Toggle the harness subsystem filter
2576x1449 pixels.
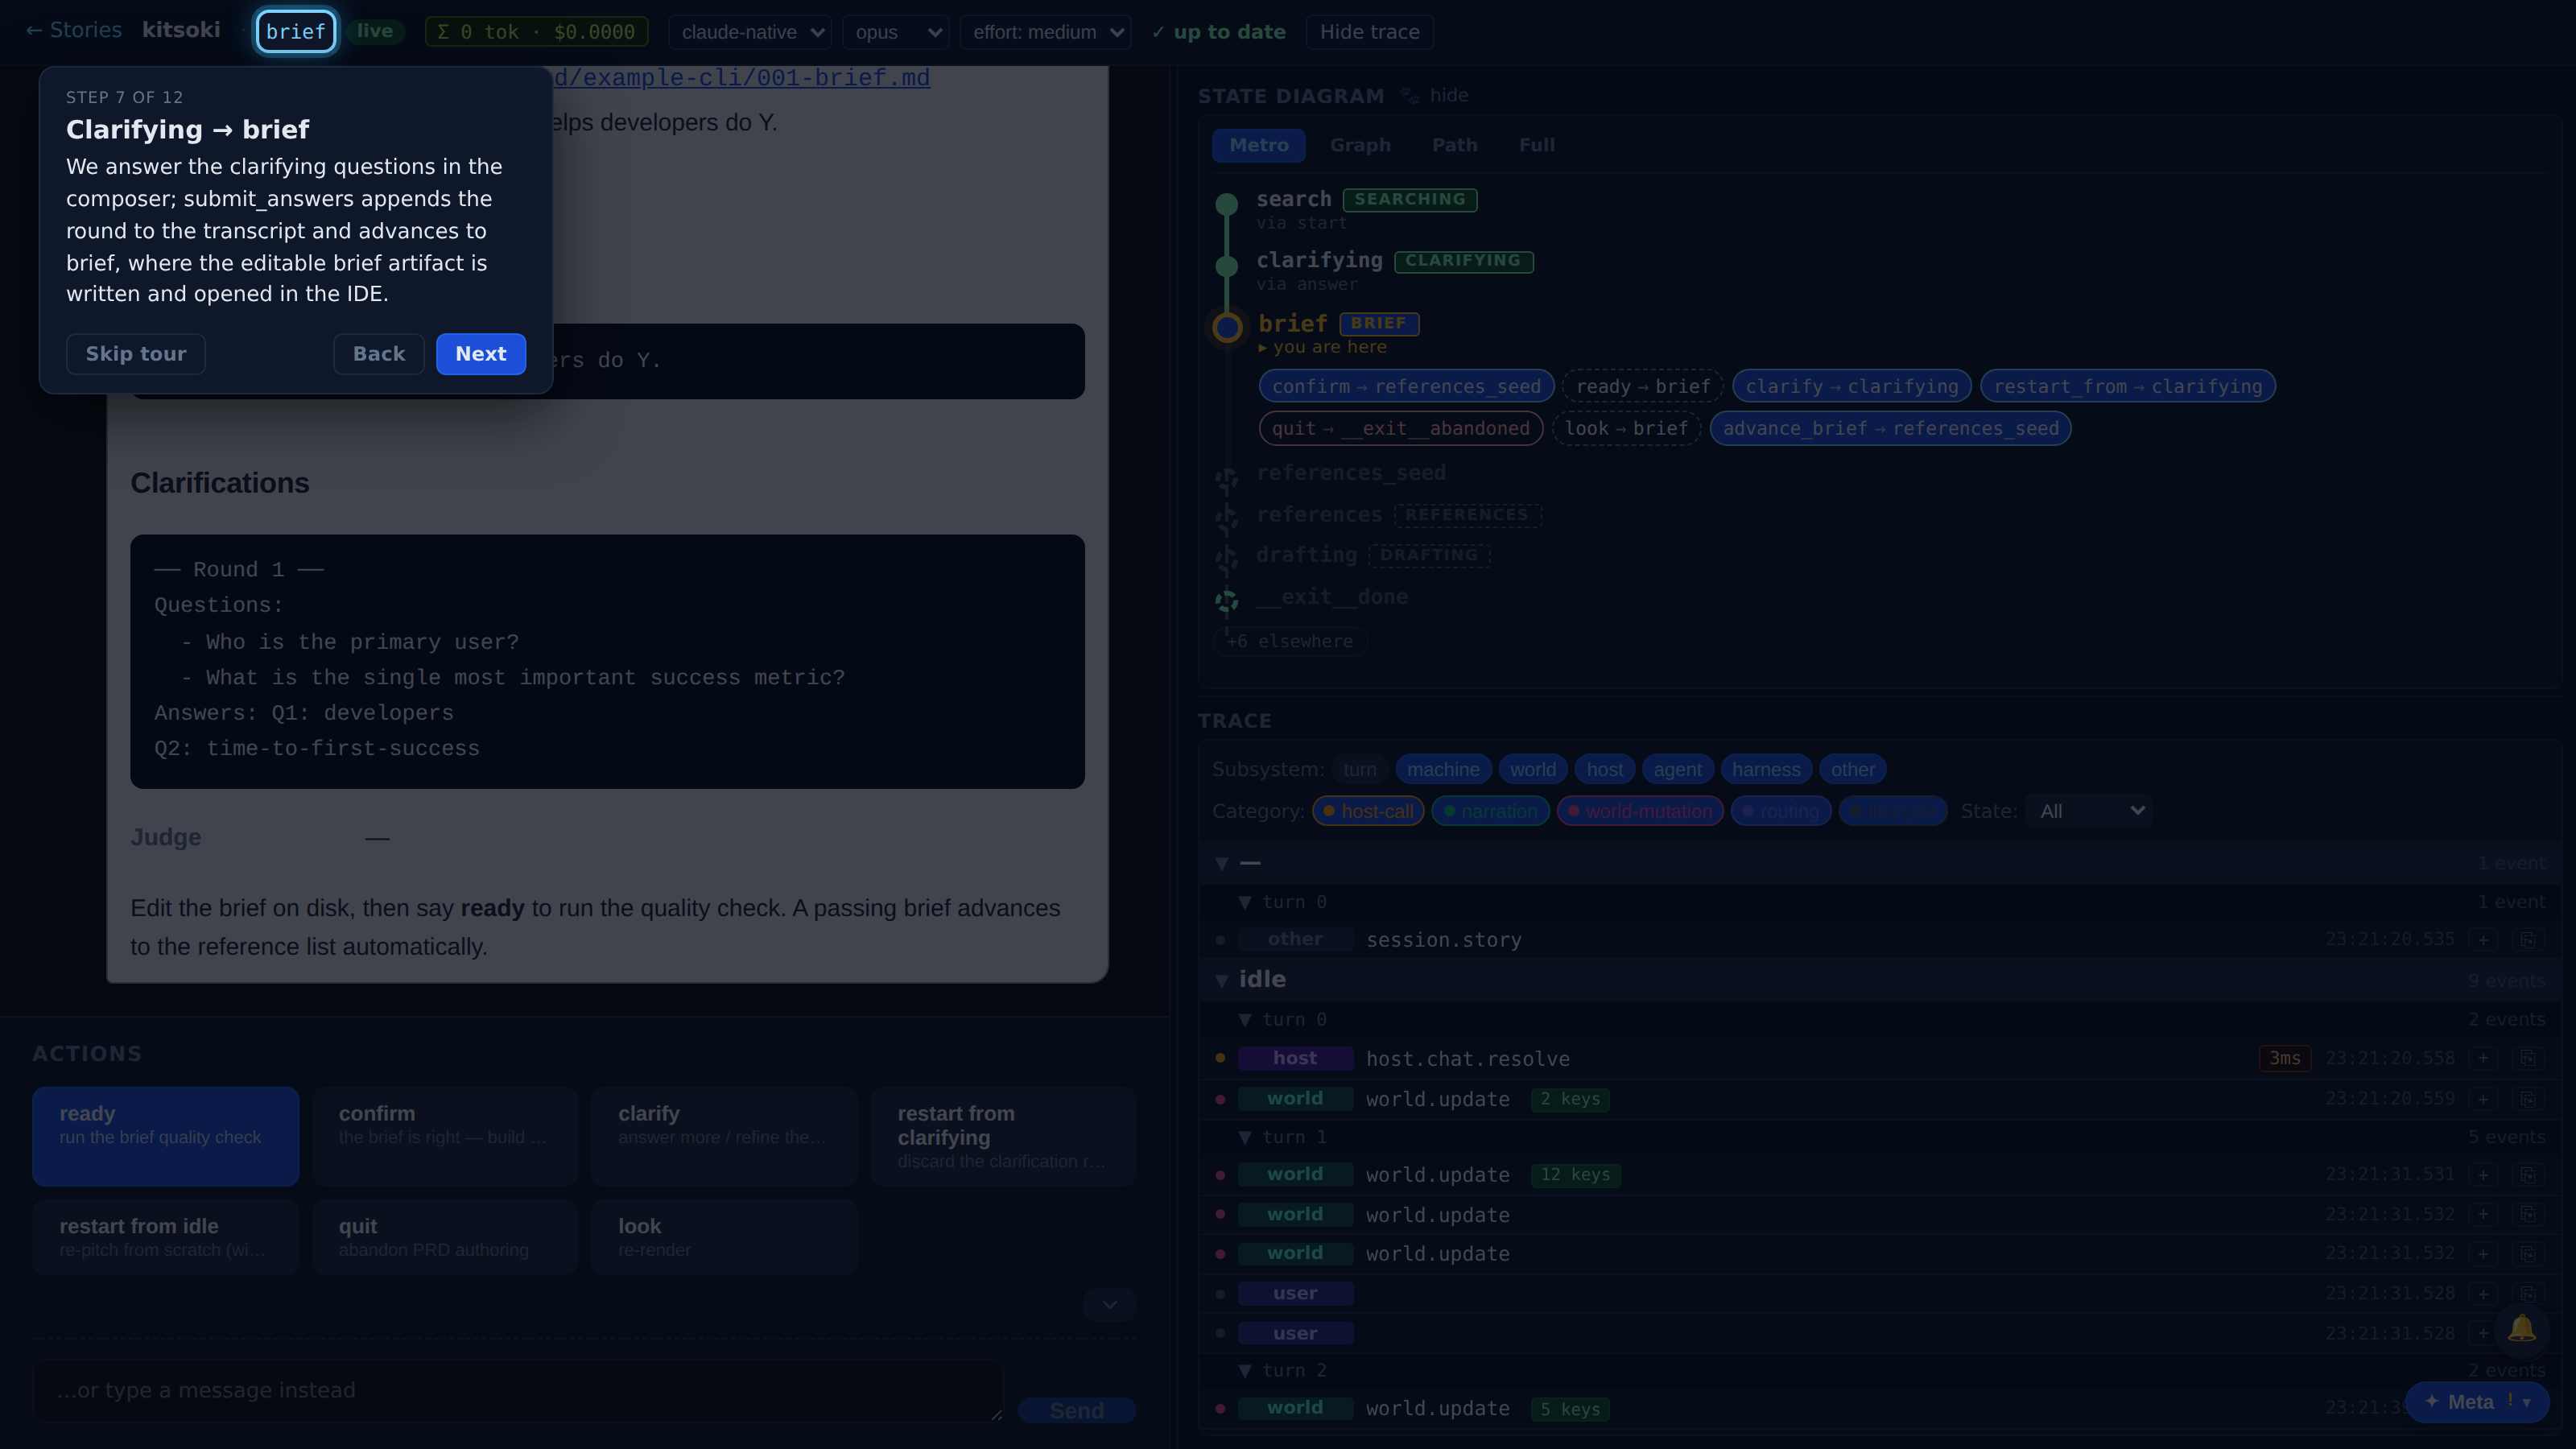1766,769
